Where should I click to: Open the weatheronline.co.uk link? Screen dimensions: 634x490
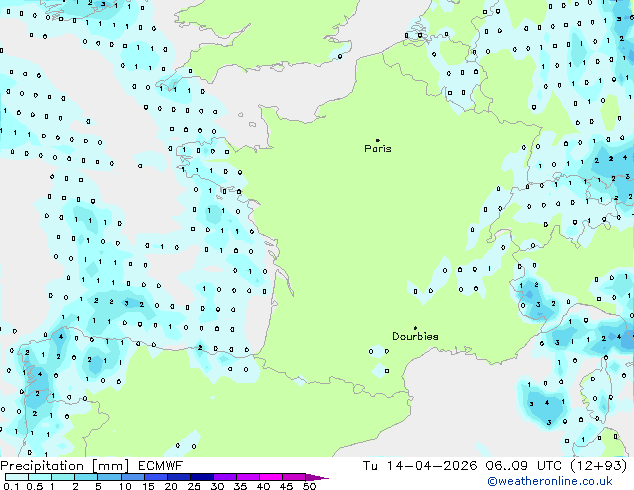coord(550,481)
